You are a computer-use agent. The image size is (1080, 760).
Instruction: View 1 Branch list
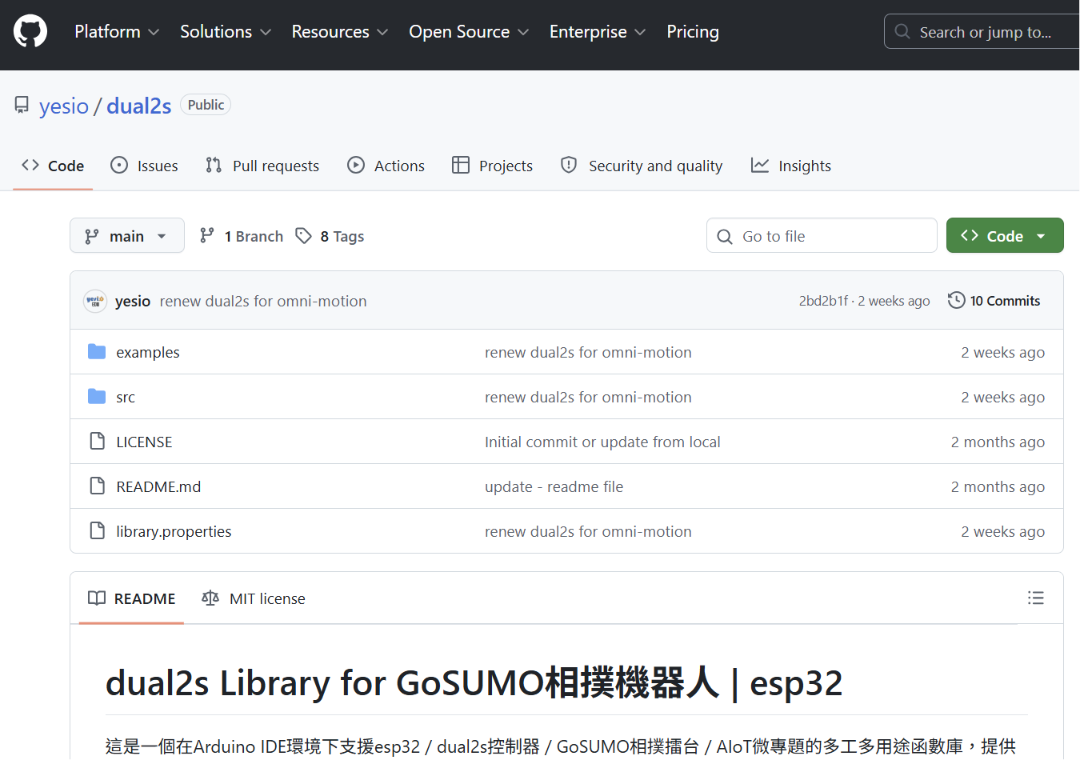coord(241,236)
